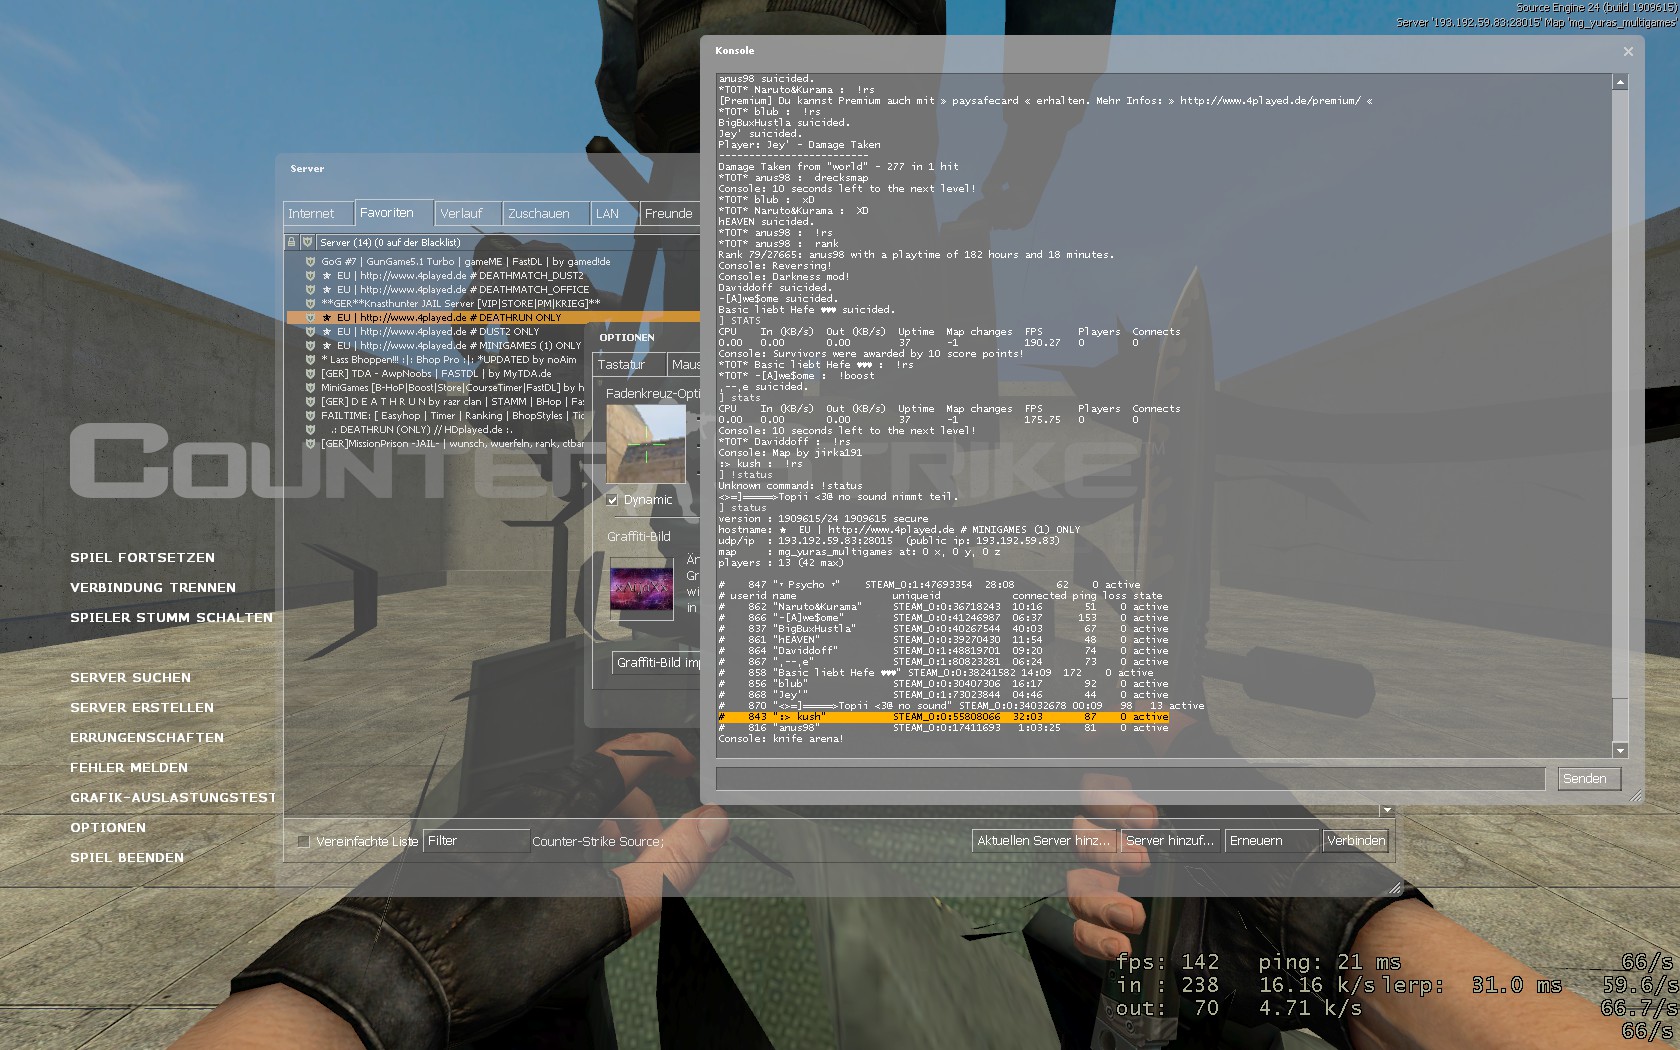This screenshot has height=1050, width=1680.
Task: Switch to the Internet tab
Action: click(x=319, y=214)
